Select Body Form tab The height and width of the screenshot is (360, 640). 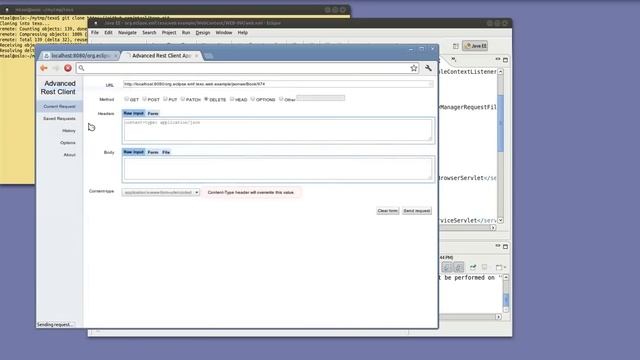point(153,152)
